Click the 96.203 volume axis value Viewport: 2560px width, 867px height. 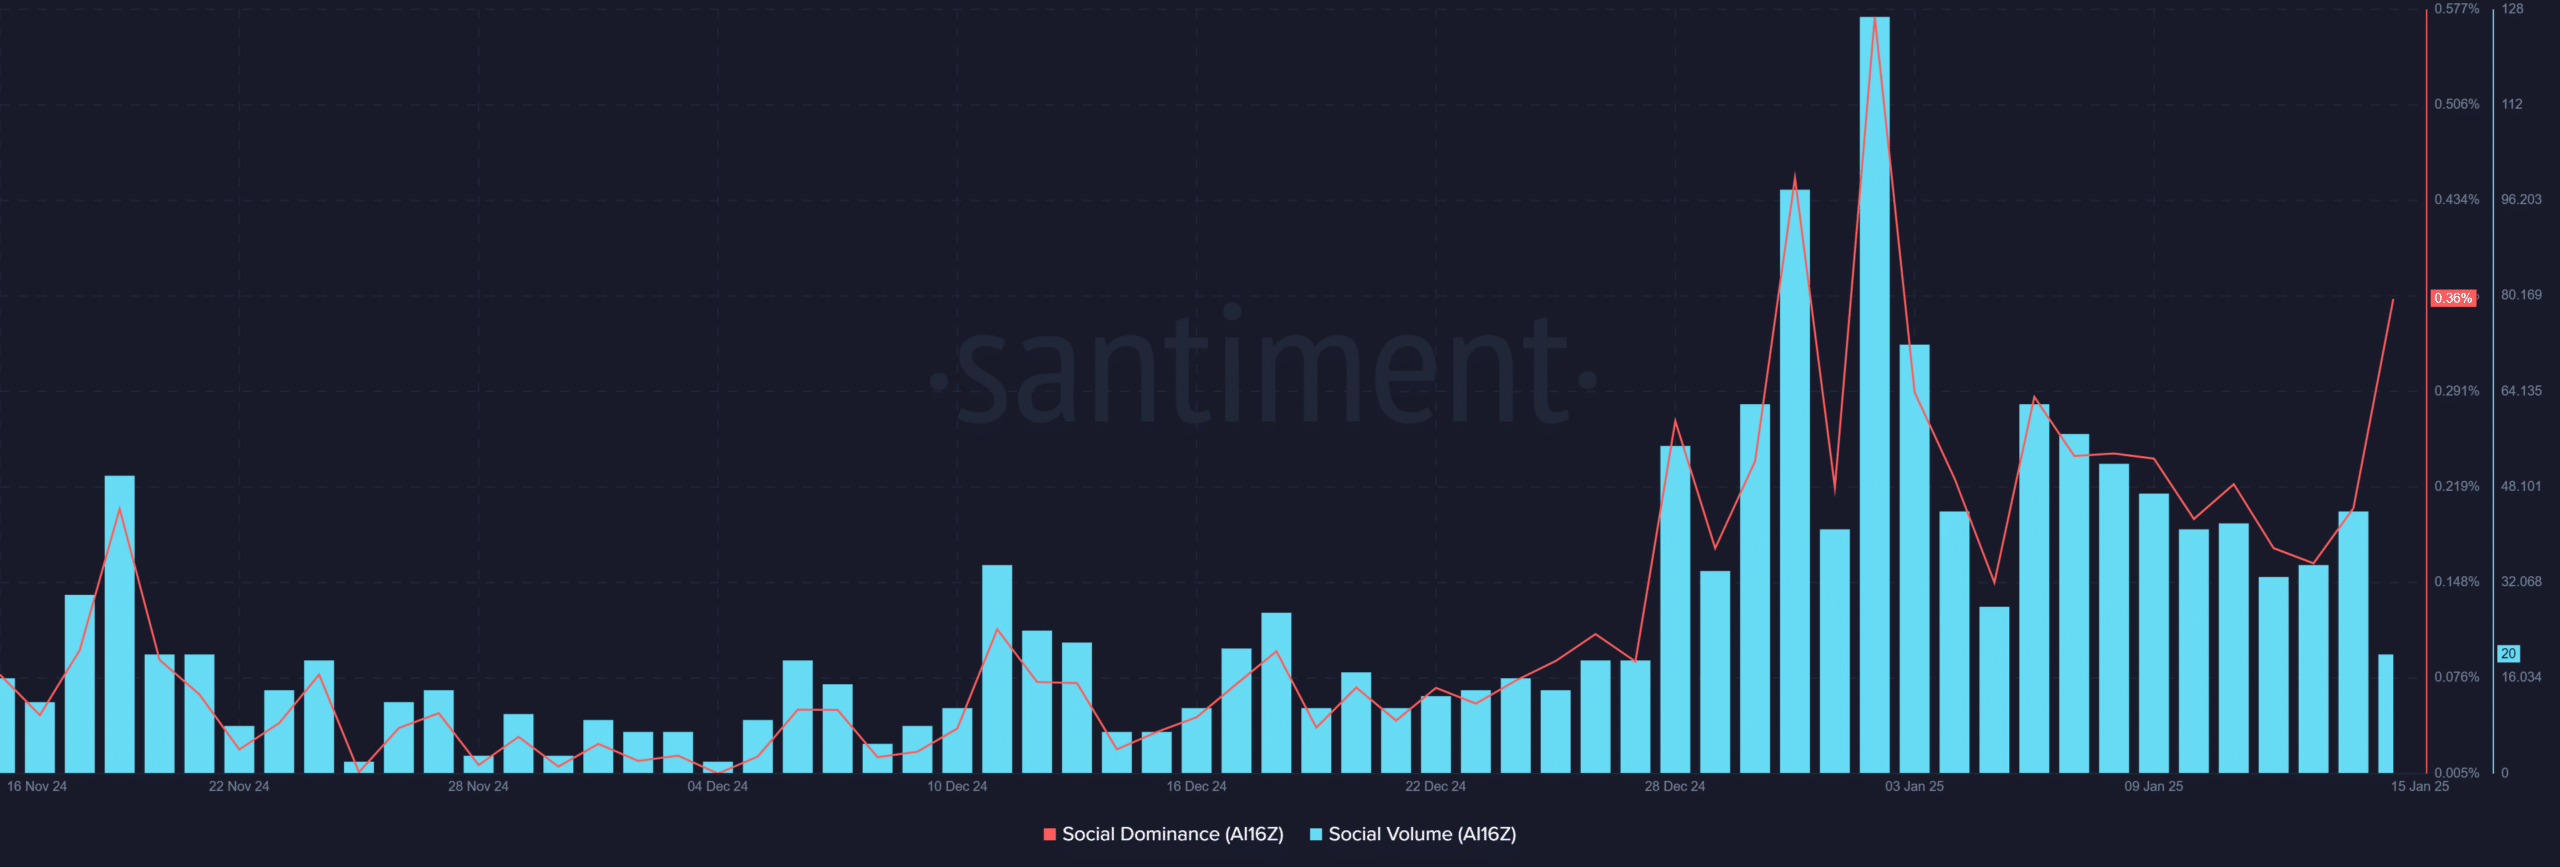pos(2521,200)
